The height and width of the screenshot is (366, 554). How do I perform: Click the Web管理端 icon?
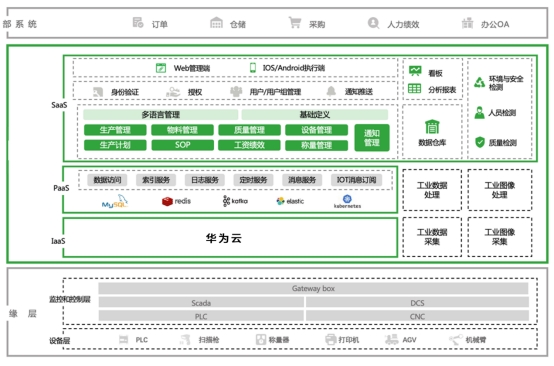pyautogui.click(x=161, y=67)
